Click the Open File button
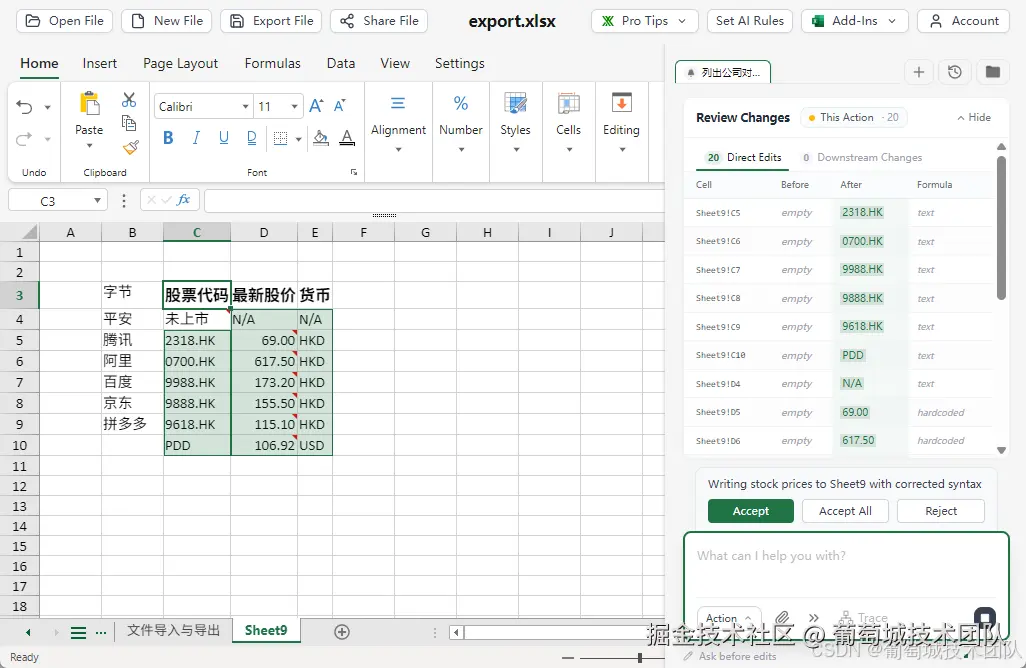Image resolution: width=1026 pixels, height=668 pixels. click(64, 21)
